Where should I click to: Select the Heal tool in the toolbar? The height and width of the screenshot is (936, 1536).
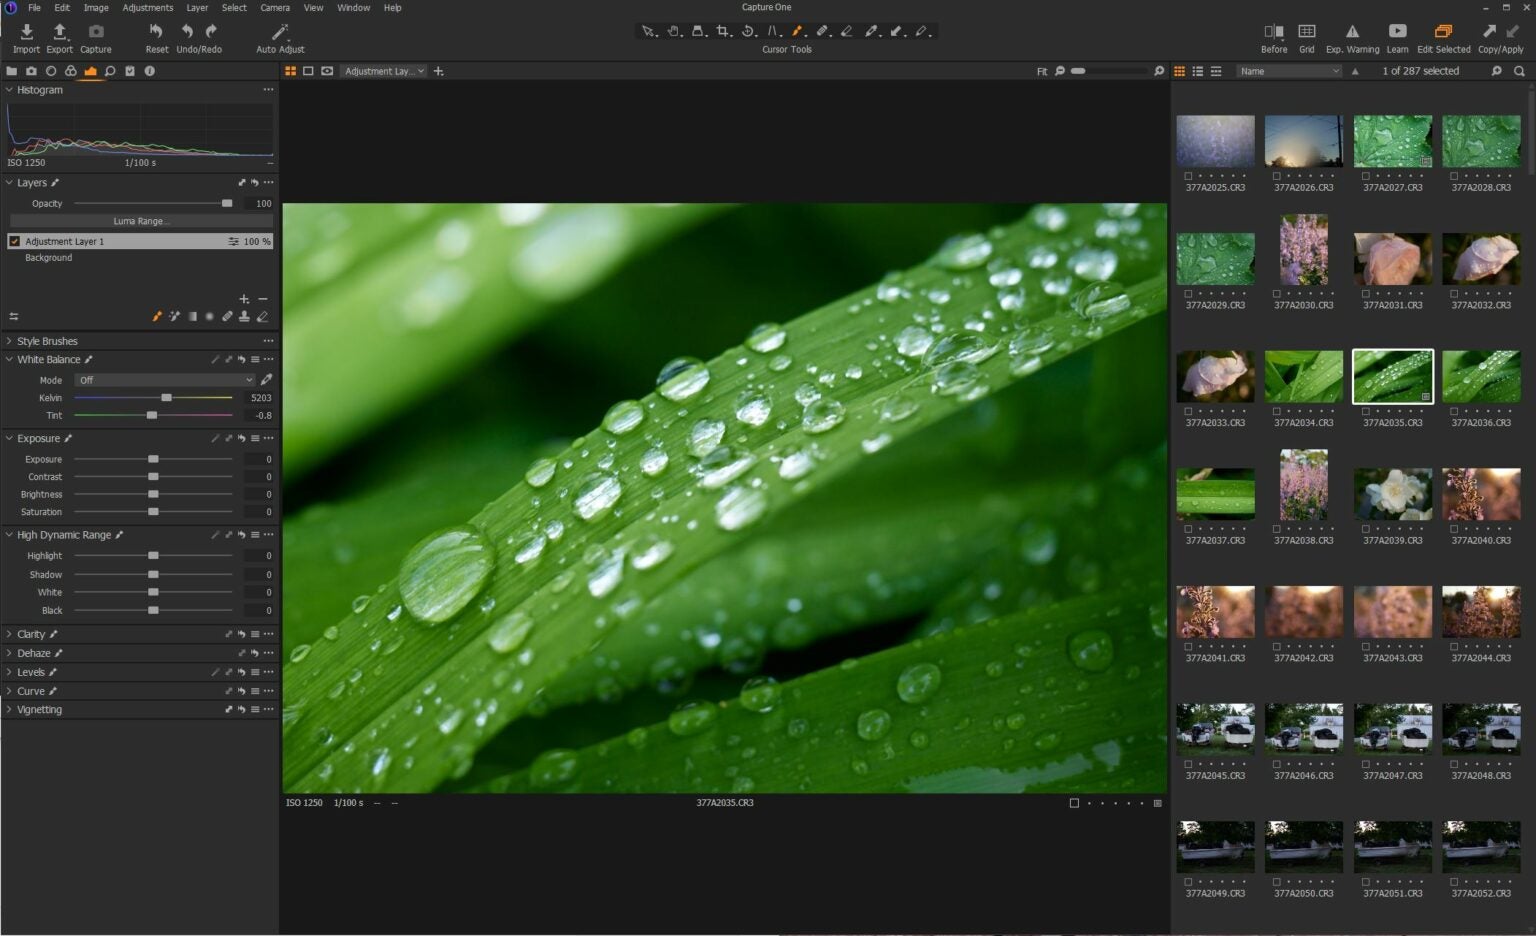coord(823,31)
